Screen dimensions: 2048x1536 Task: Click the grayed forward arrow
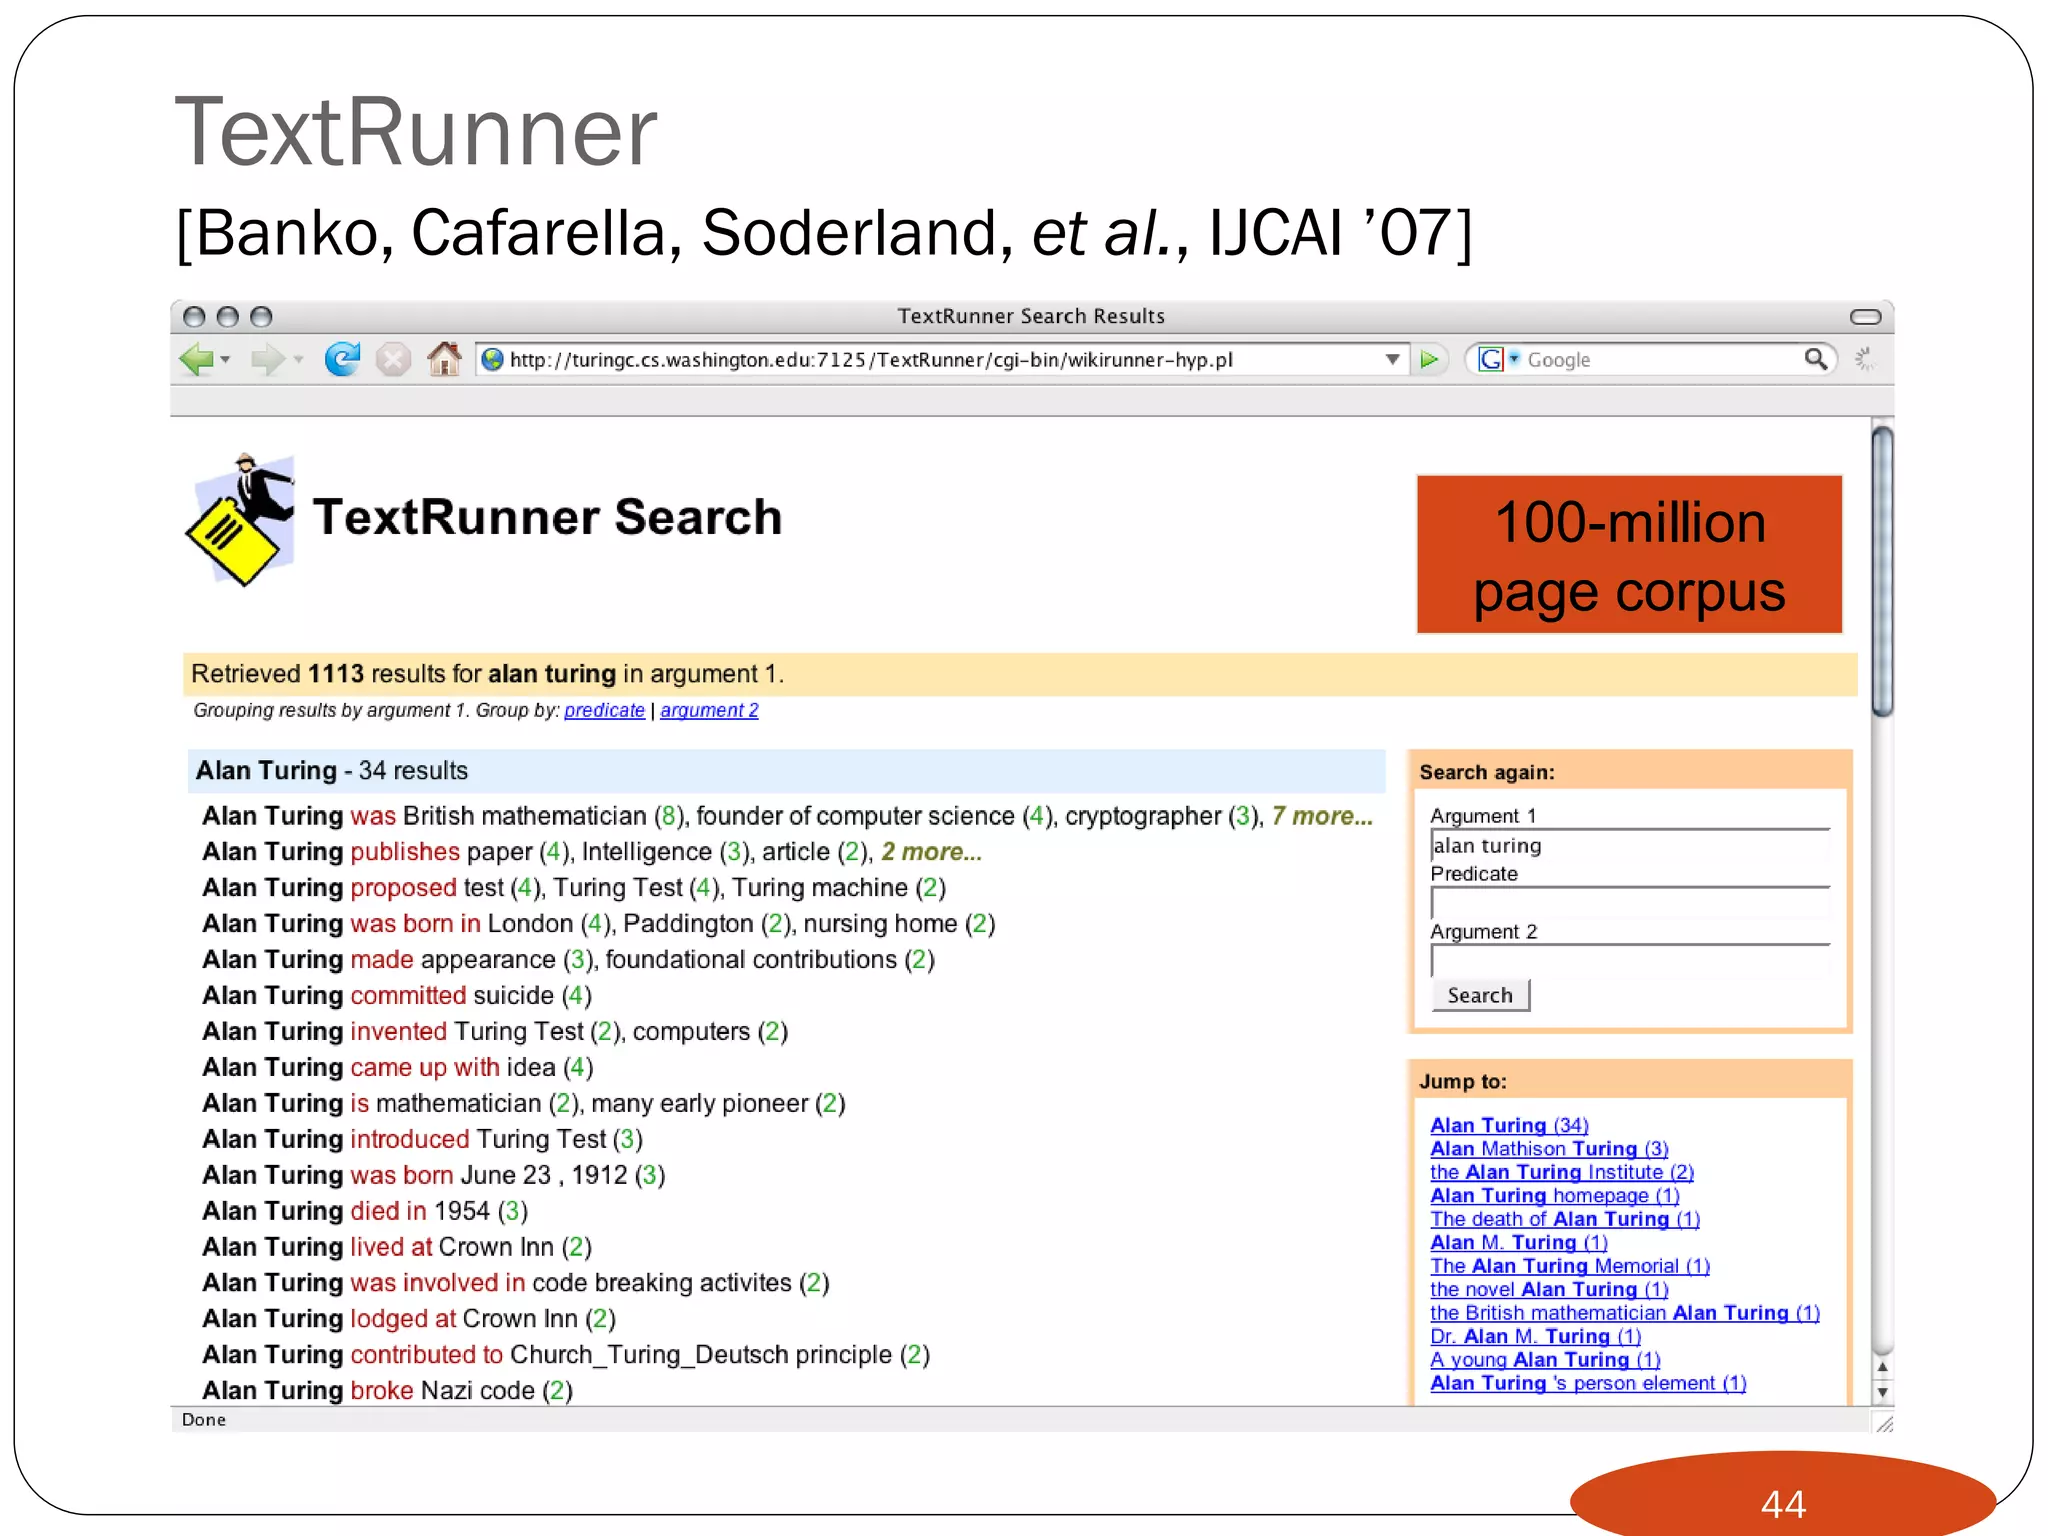point(267,359)
